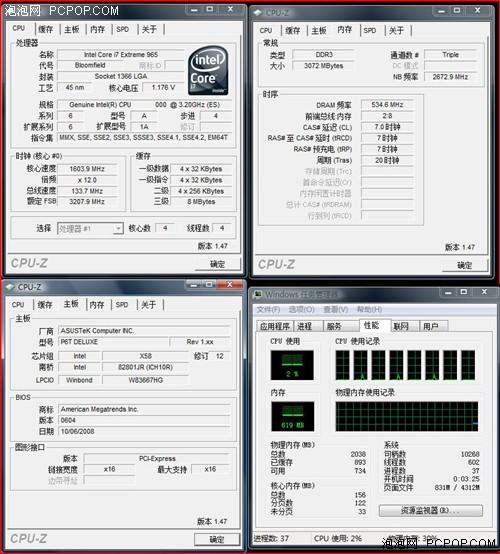500x554 pixels.
Task: Click the Task Manager title bar icon
Action: tap(258, 294)
